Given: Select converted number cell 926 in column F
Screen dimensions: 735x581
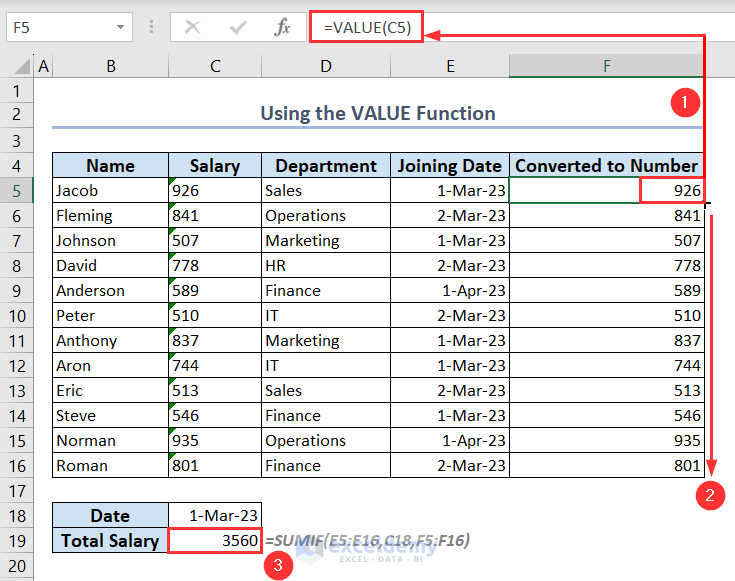Looking at the screenshot, I should click(607, 190).
